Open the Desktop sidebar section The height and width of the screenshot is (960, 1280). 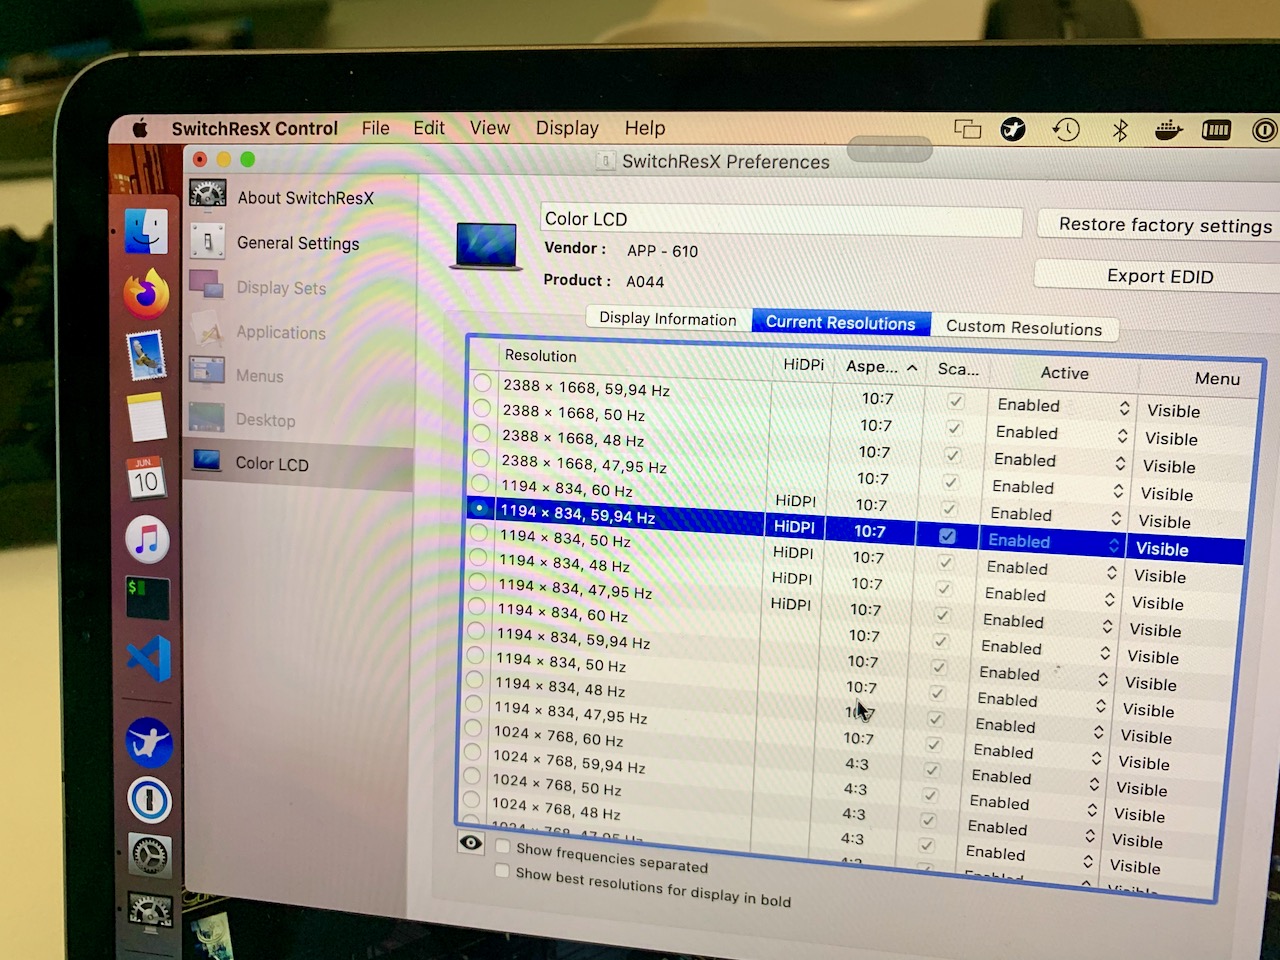265,420
